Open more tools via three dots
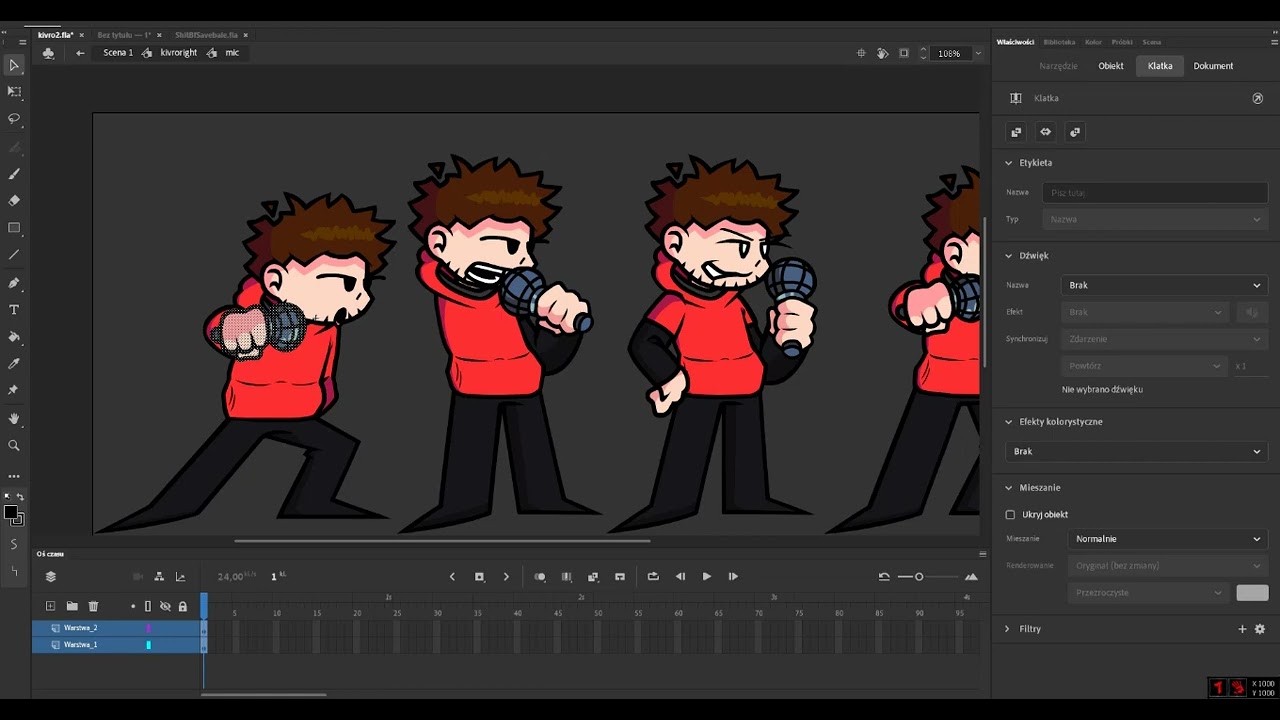 click(x=14, y=476)
